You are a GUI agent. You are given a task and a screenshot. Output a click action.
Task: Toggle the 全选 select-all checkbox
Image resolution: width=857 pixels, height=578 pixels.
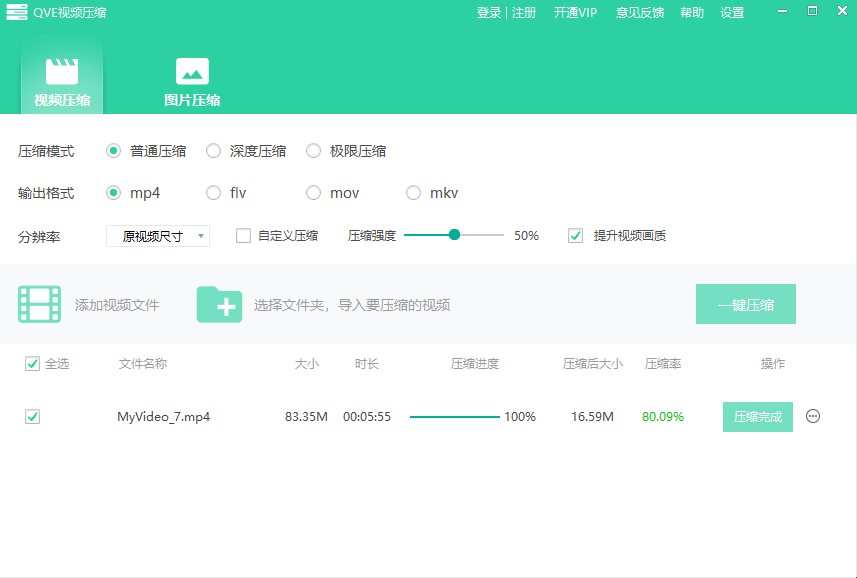[32, 364]
